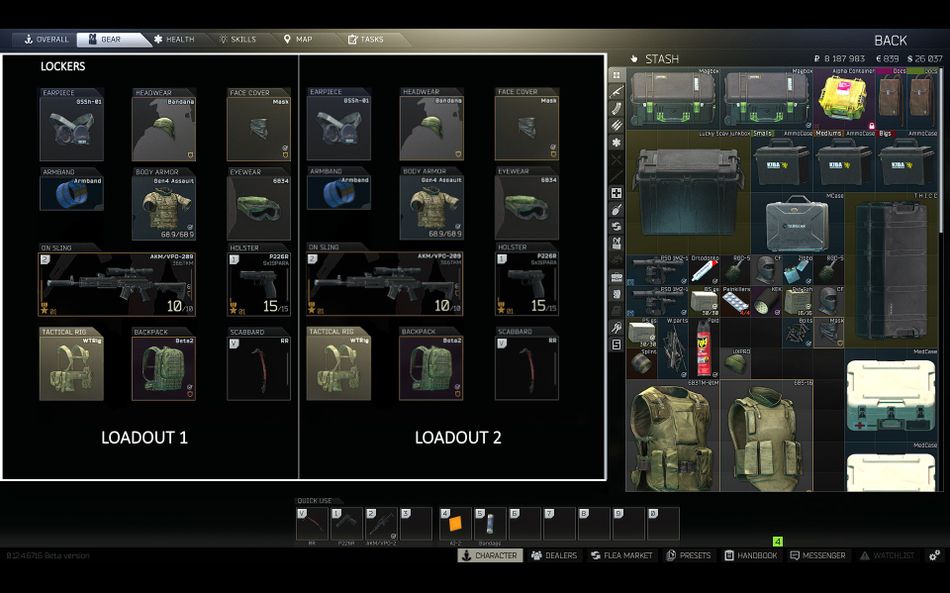
Task: Open settings gear in bottom bar
Action: pos(935,555)
